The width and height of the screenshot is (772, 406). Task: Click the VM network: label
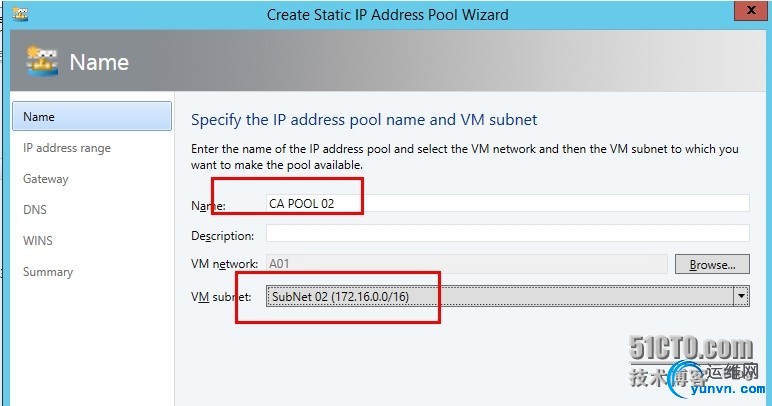tap(225, 264)
